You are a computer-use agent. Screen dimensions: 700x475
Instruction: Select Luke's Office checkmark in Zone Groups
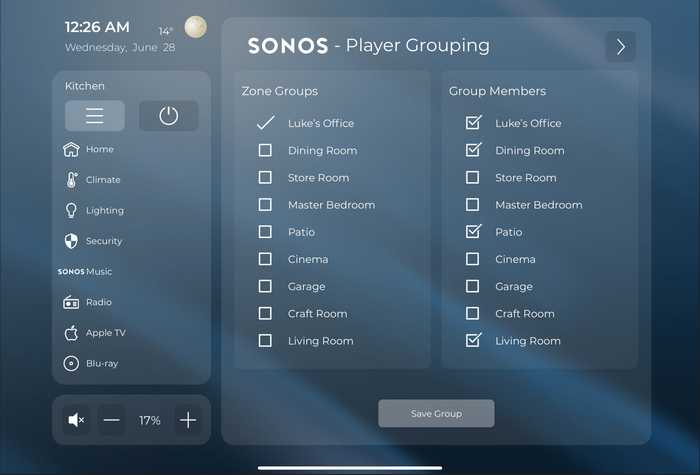[266, 123]
